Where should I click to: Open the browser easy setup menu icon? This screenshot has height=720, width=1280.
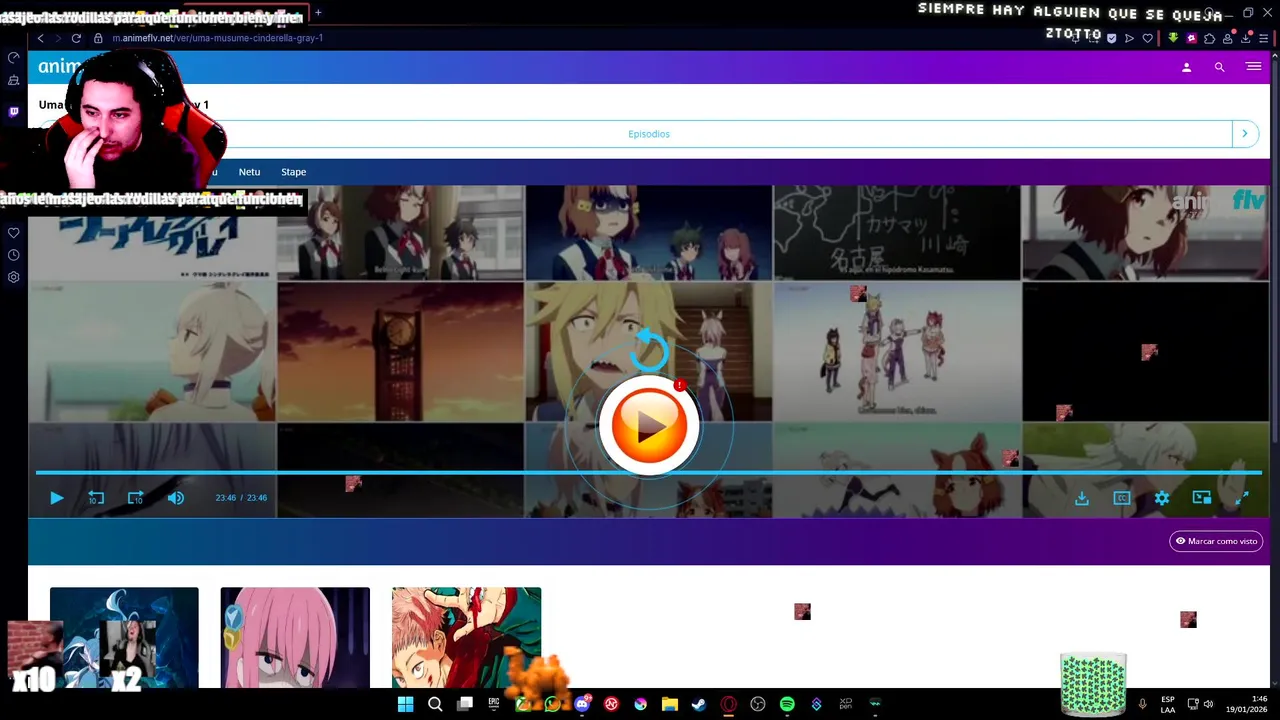pos(1263,38)
